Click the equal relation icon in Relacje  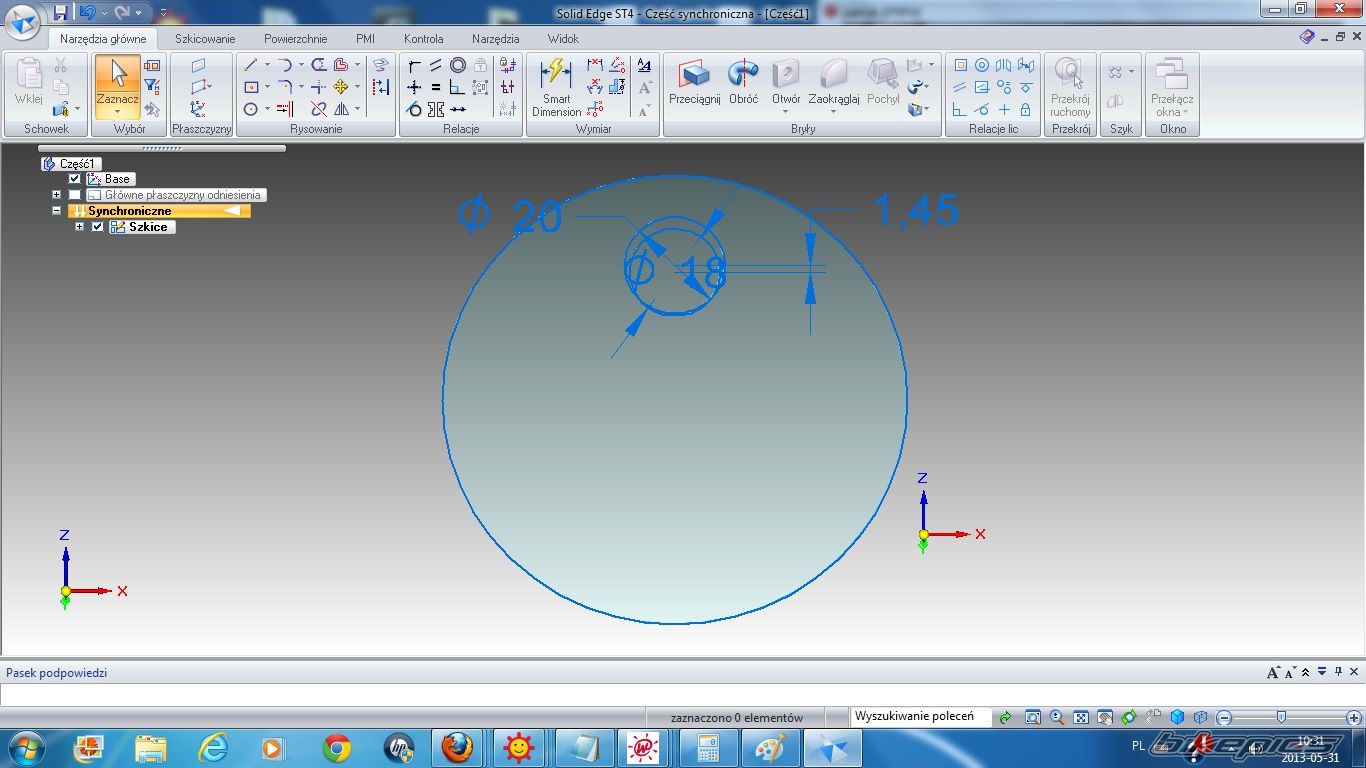click(x=436, y=87)
